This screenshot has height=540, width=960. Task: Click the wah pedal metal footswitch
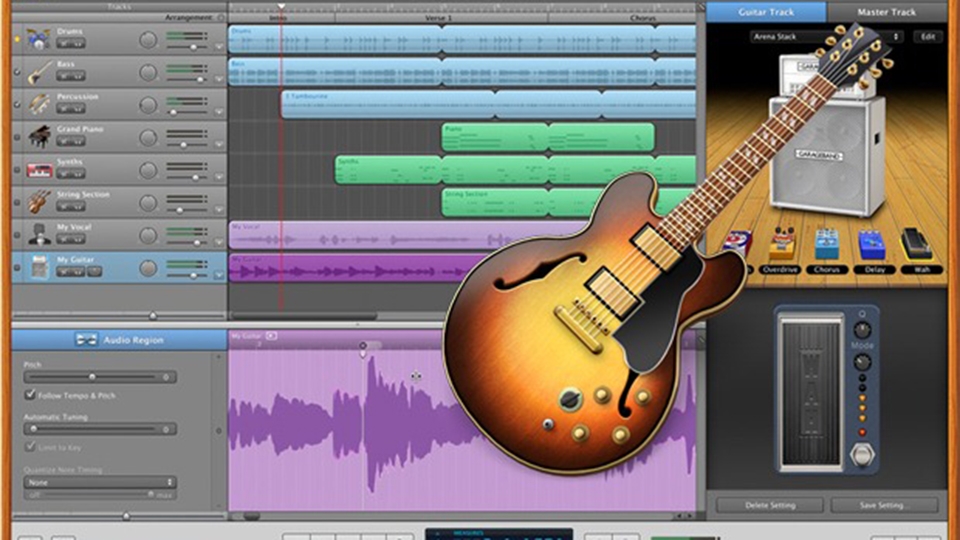pyautogui.click(x=862, y=456)
